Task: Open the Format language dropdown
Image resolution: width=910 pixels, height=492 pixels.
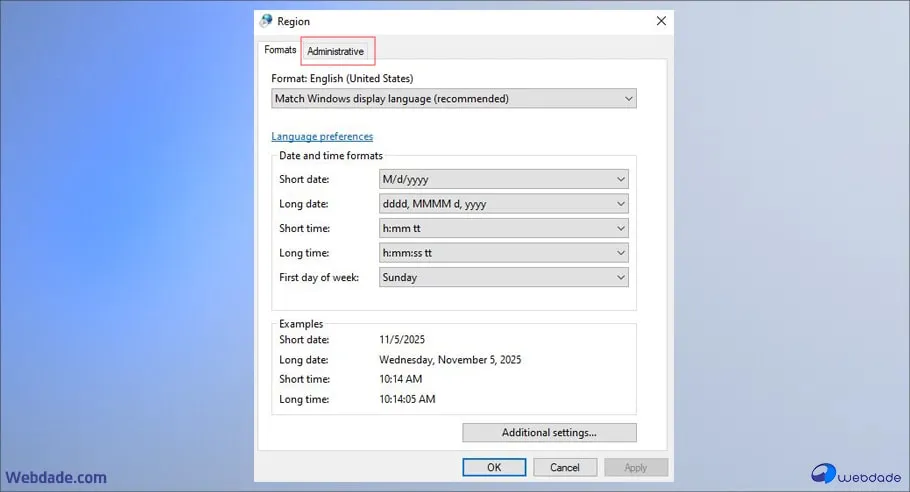Action: [454, 99]
